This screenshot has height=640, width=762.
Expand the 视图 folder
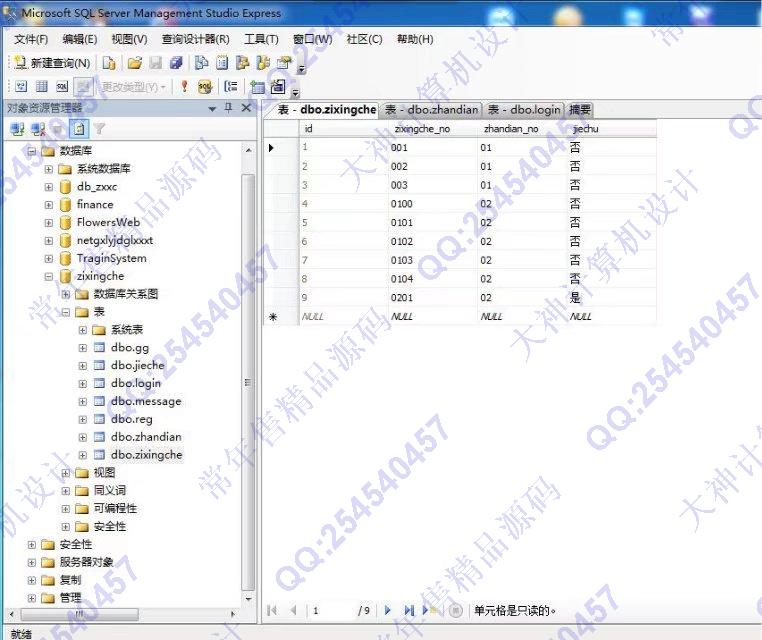point(66,473)
